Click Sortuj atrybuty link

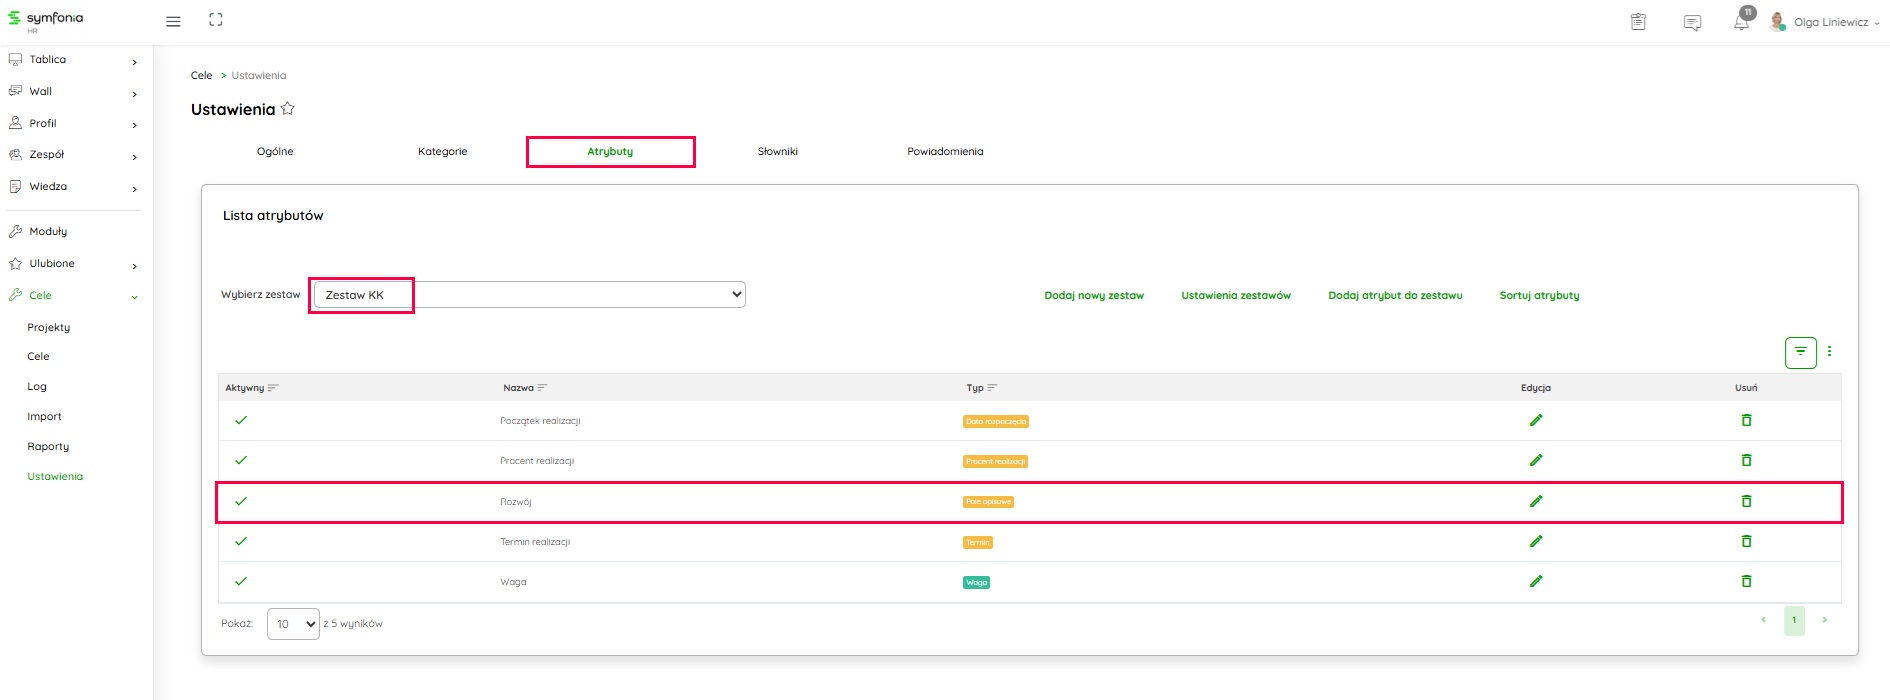1539,296
